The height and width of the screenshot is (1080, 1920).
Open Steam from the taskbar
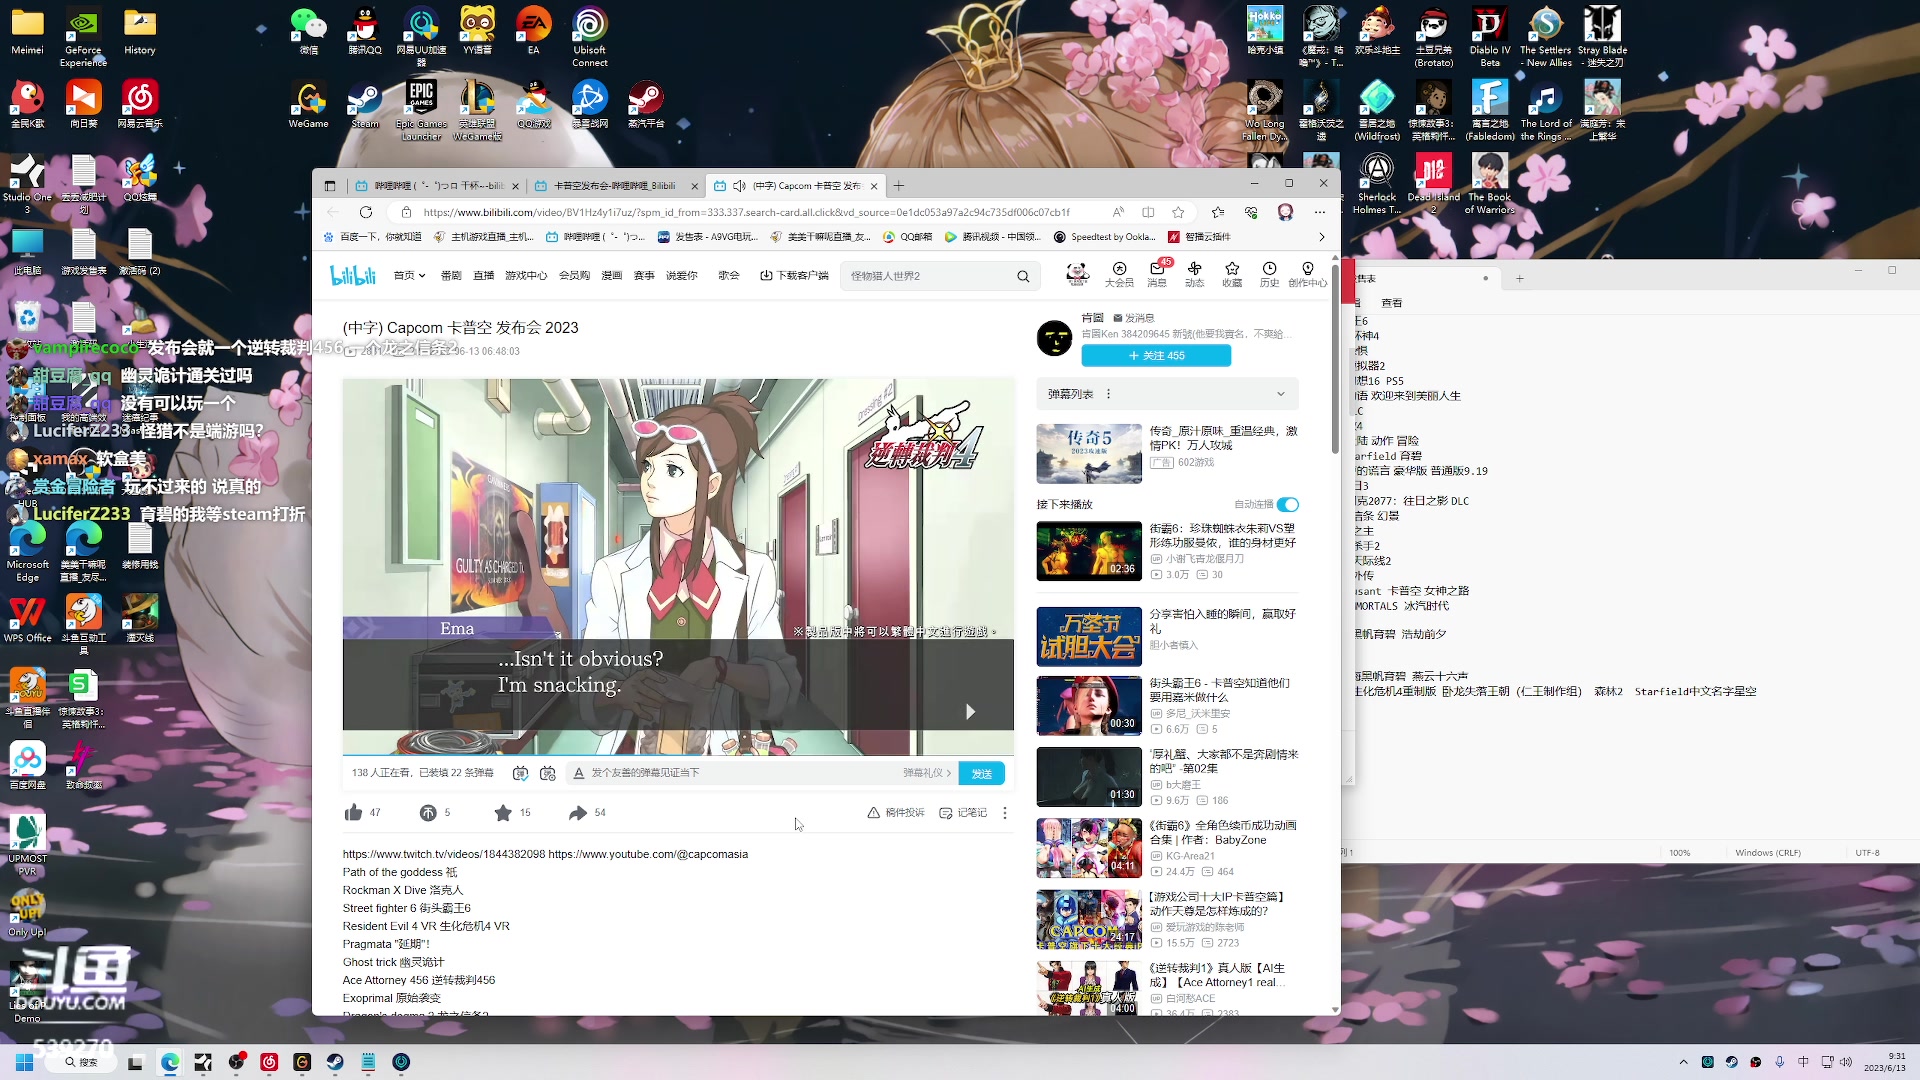pos(335,1062)
